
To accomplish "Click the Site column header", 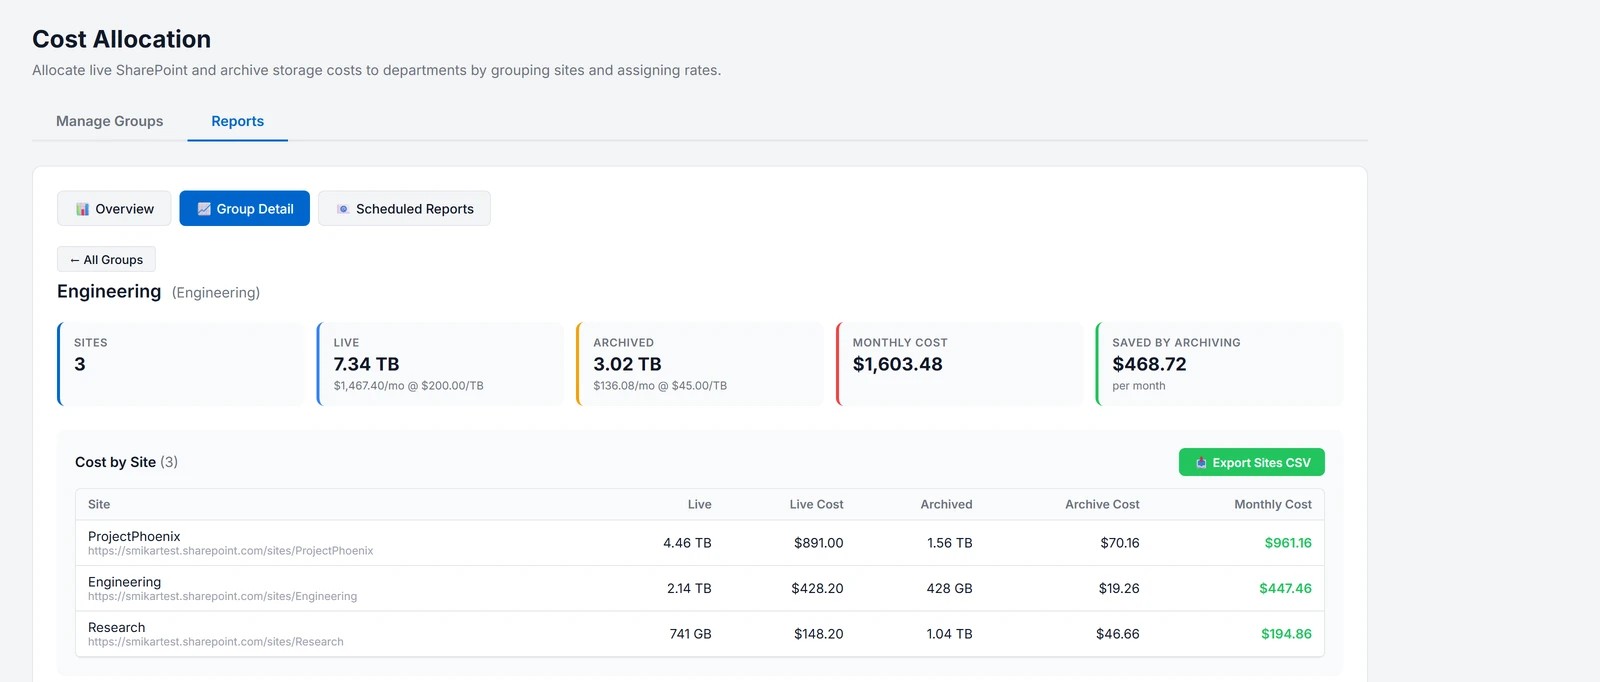I will click(x=99, y=505).
